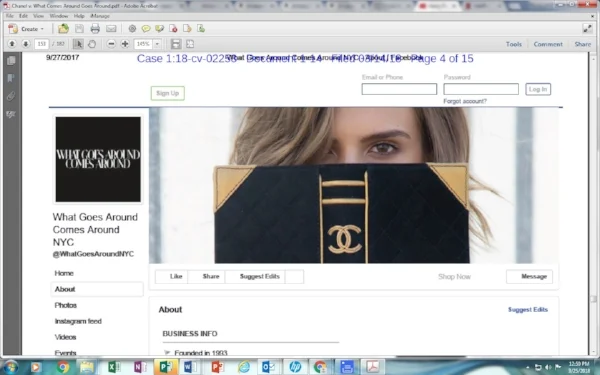Open the zoom percentage dropdown arrow

[x=157, y=44]
